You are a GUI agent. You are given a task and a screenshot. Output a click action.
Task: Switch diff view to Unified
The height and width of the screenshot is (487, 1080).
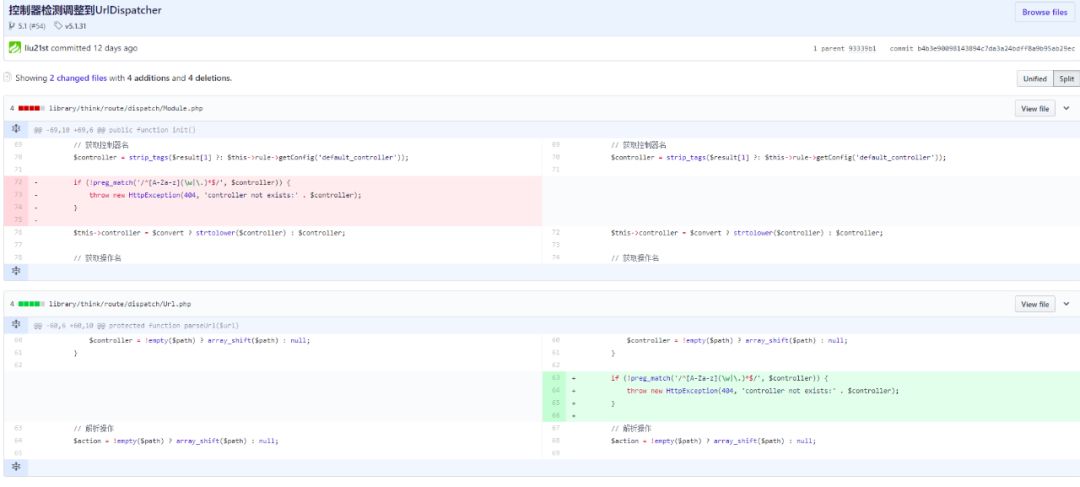pyautogui.click(x=1035, y=79)
